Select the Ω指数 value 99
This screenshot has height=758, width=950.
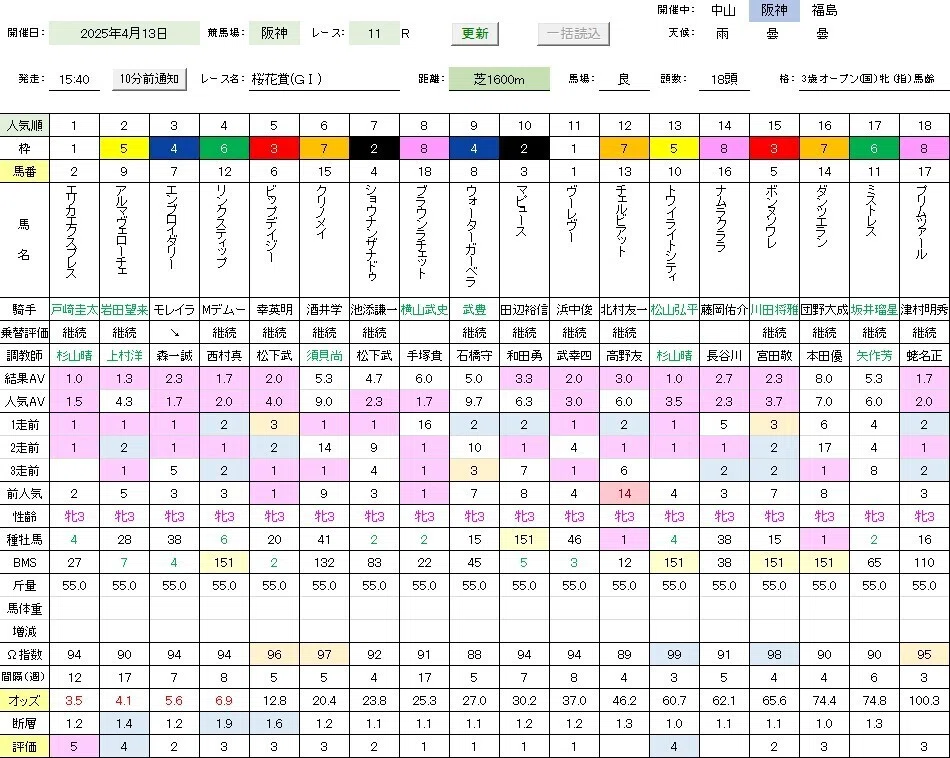[674, 654]
